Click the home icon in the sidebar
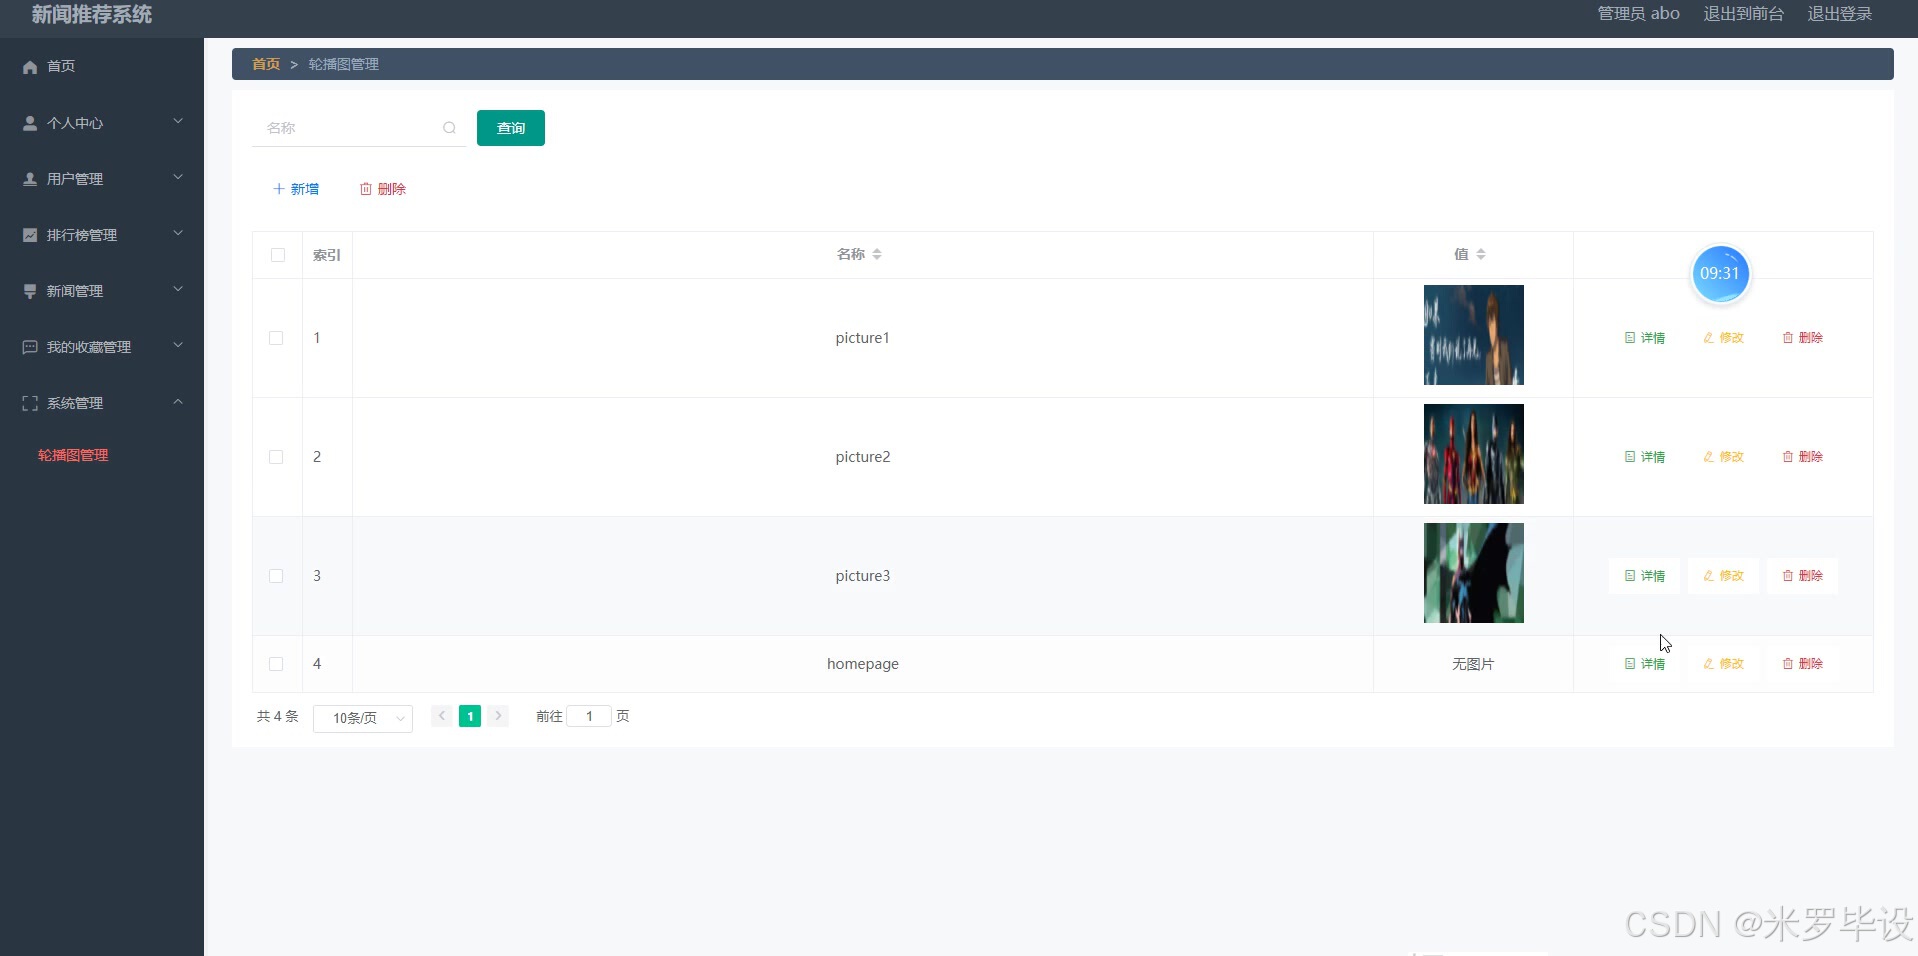 (30, 67)
